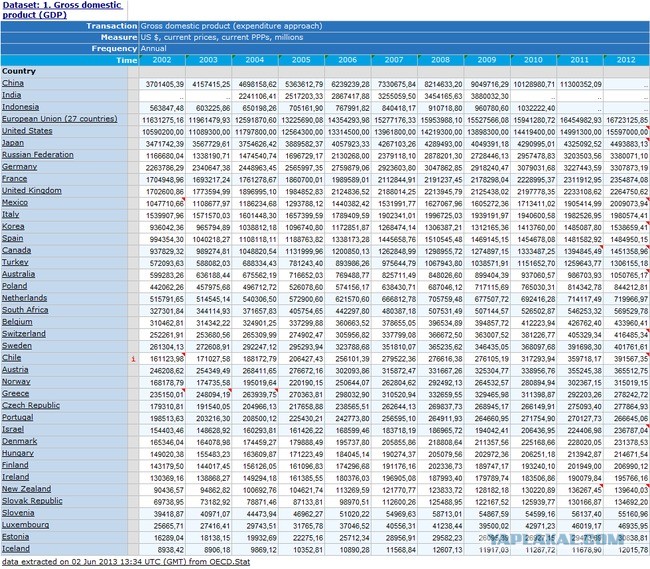The width and height of the screenshot is (650, 569).
Task: Open the Slovak Republic link
Action: coord(32,500)
